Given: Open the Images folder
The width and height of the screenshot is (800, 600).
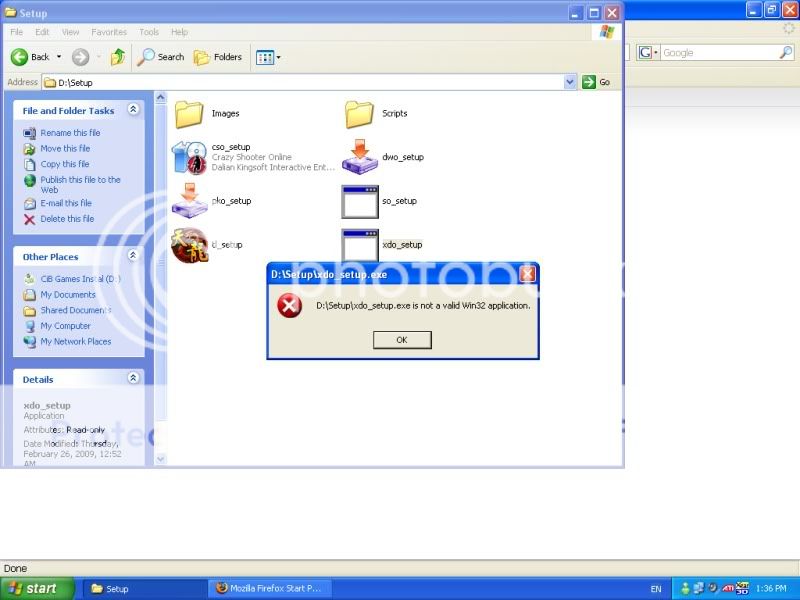Looking at the screenshot, I should pos(189,114).
